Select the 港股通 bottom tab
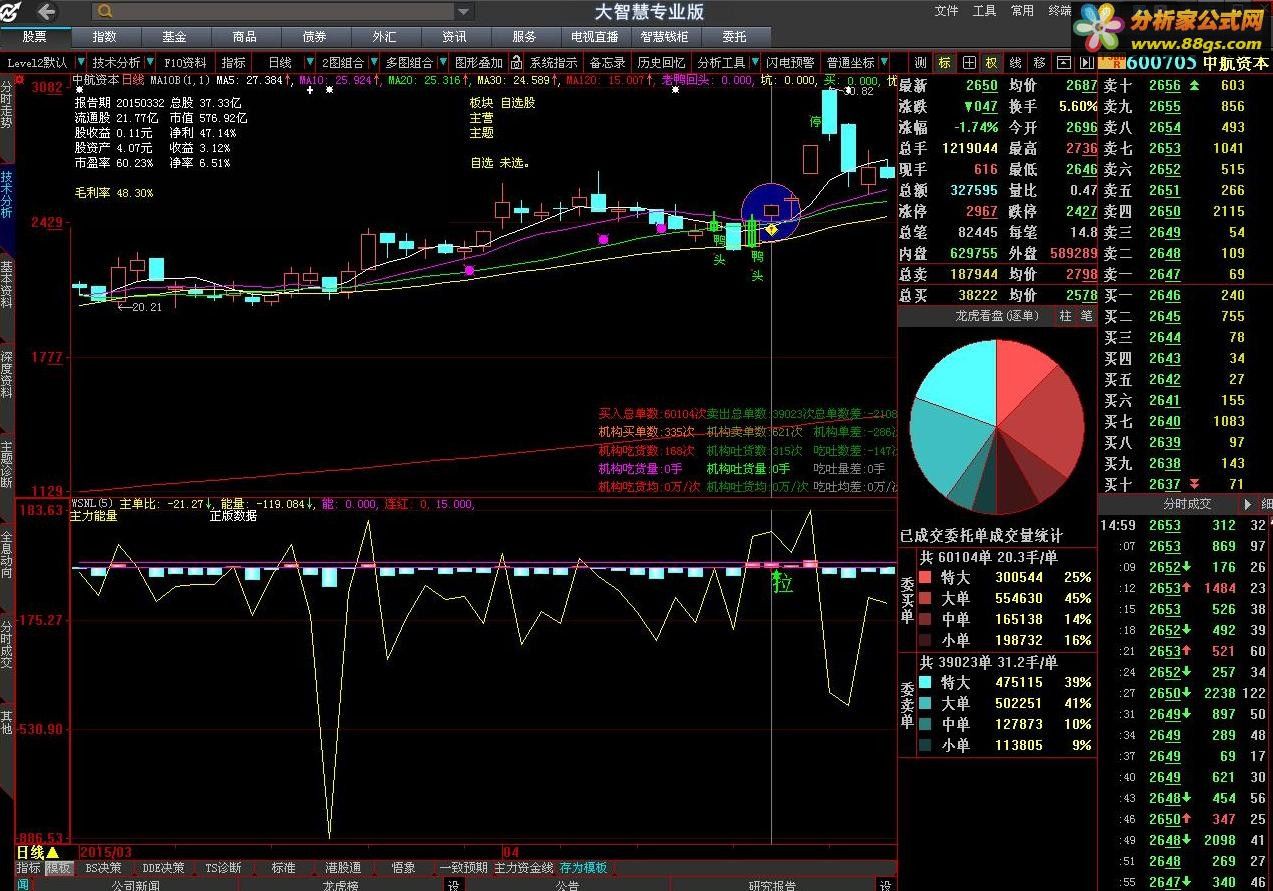Screen dimensions: 1273x891 click(x=343, y=868)
